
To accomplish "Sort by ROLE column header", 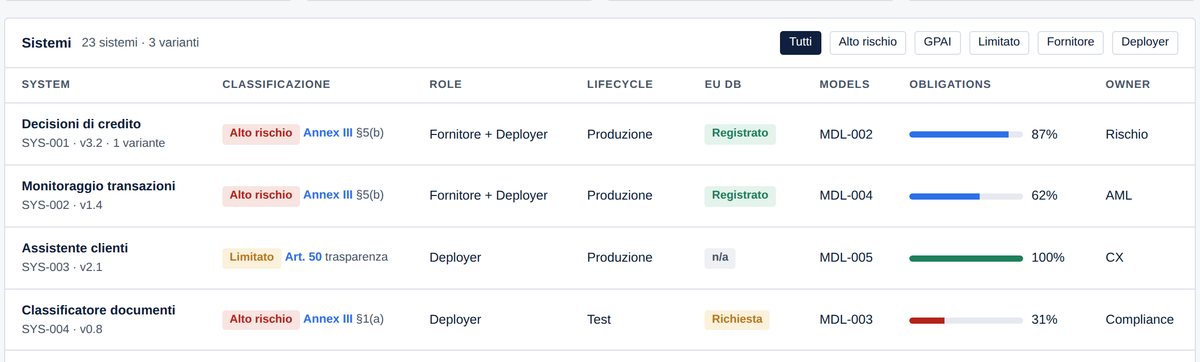I will click(x=445, y=84).
